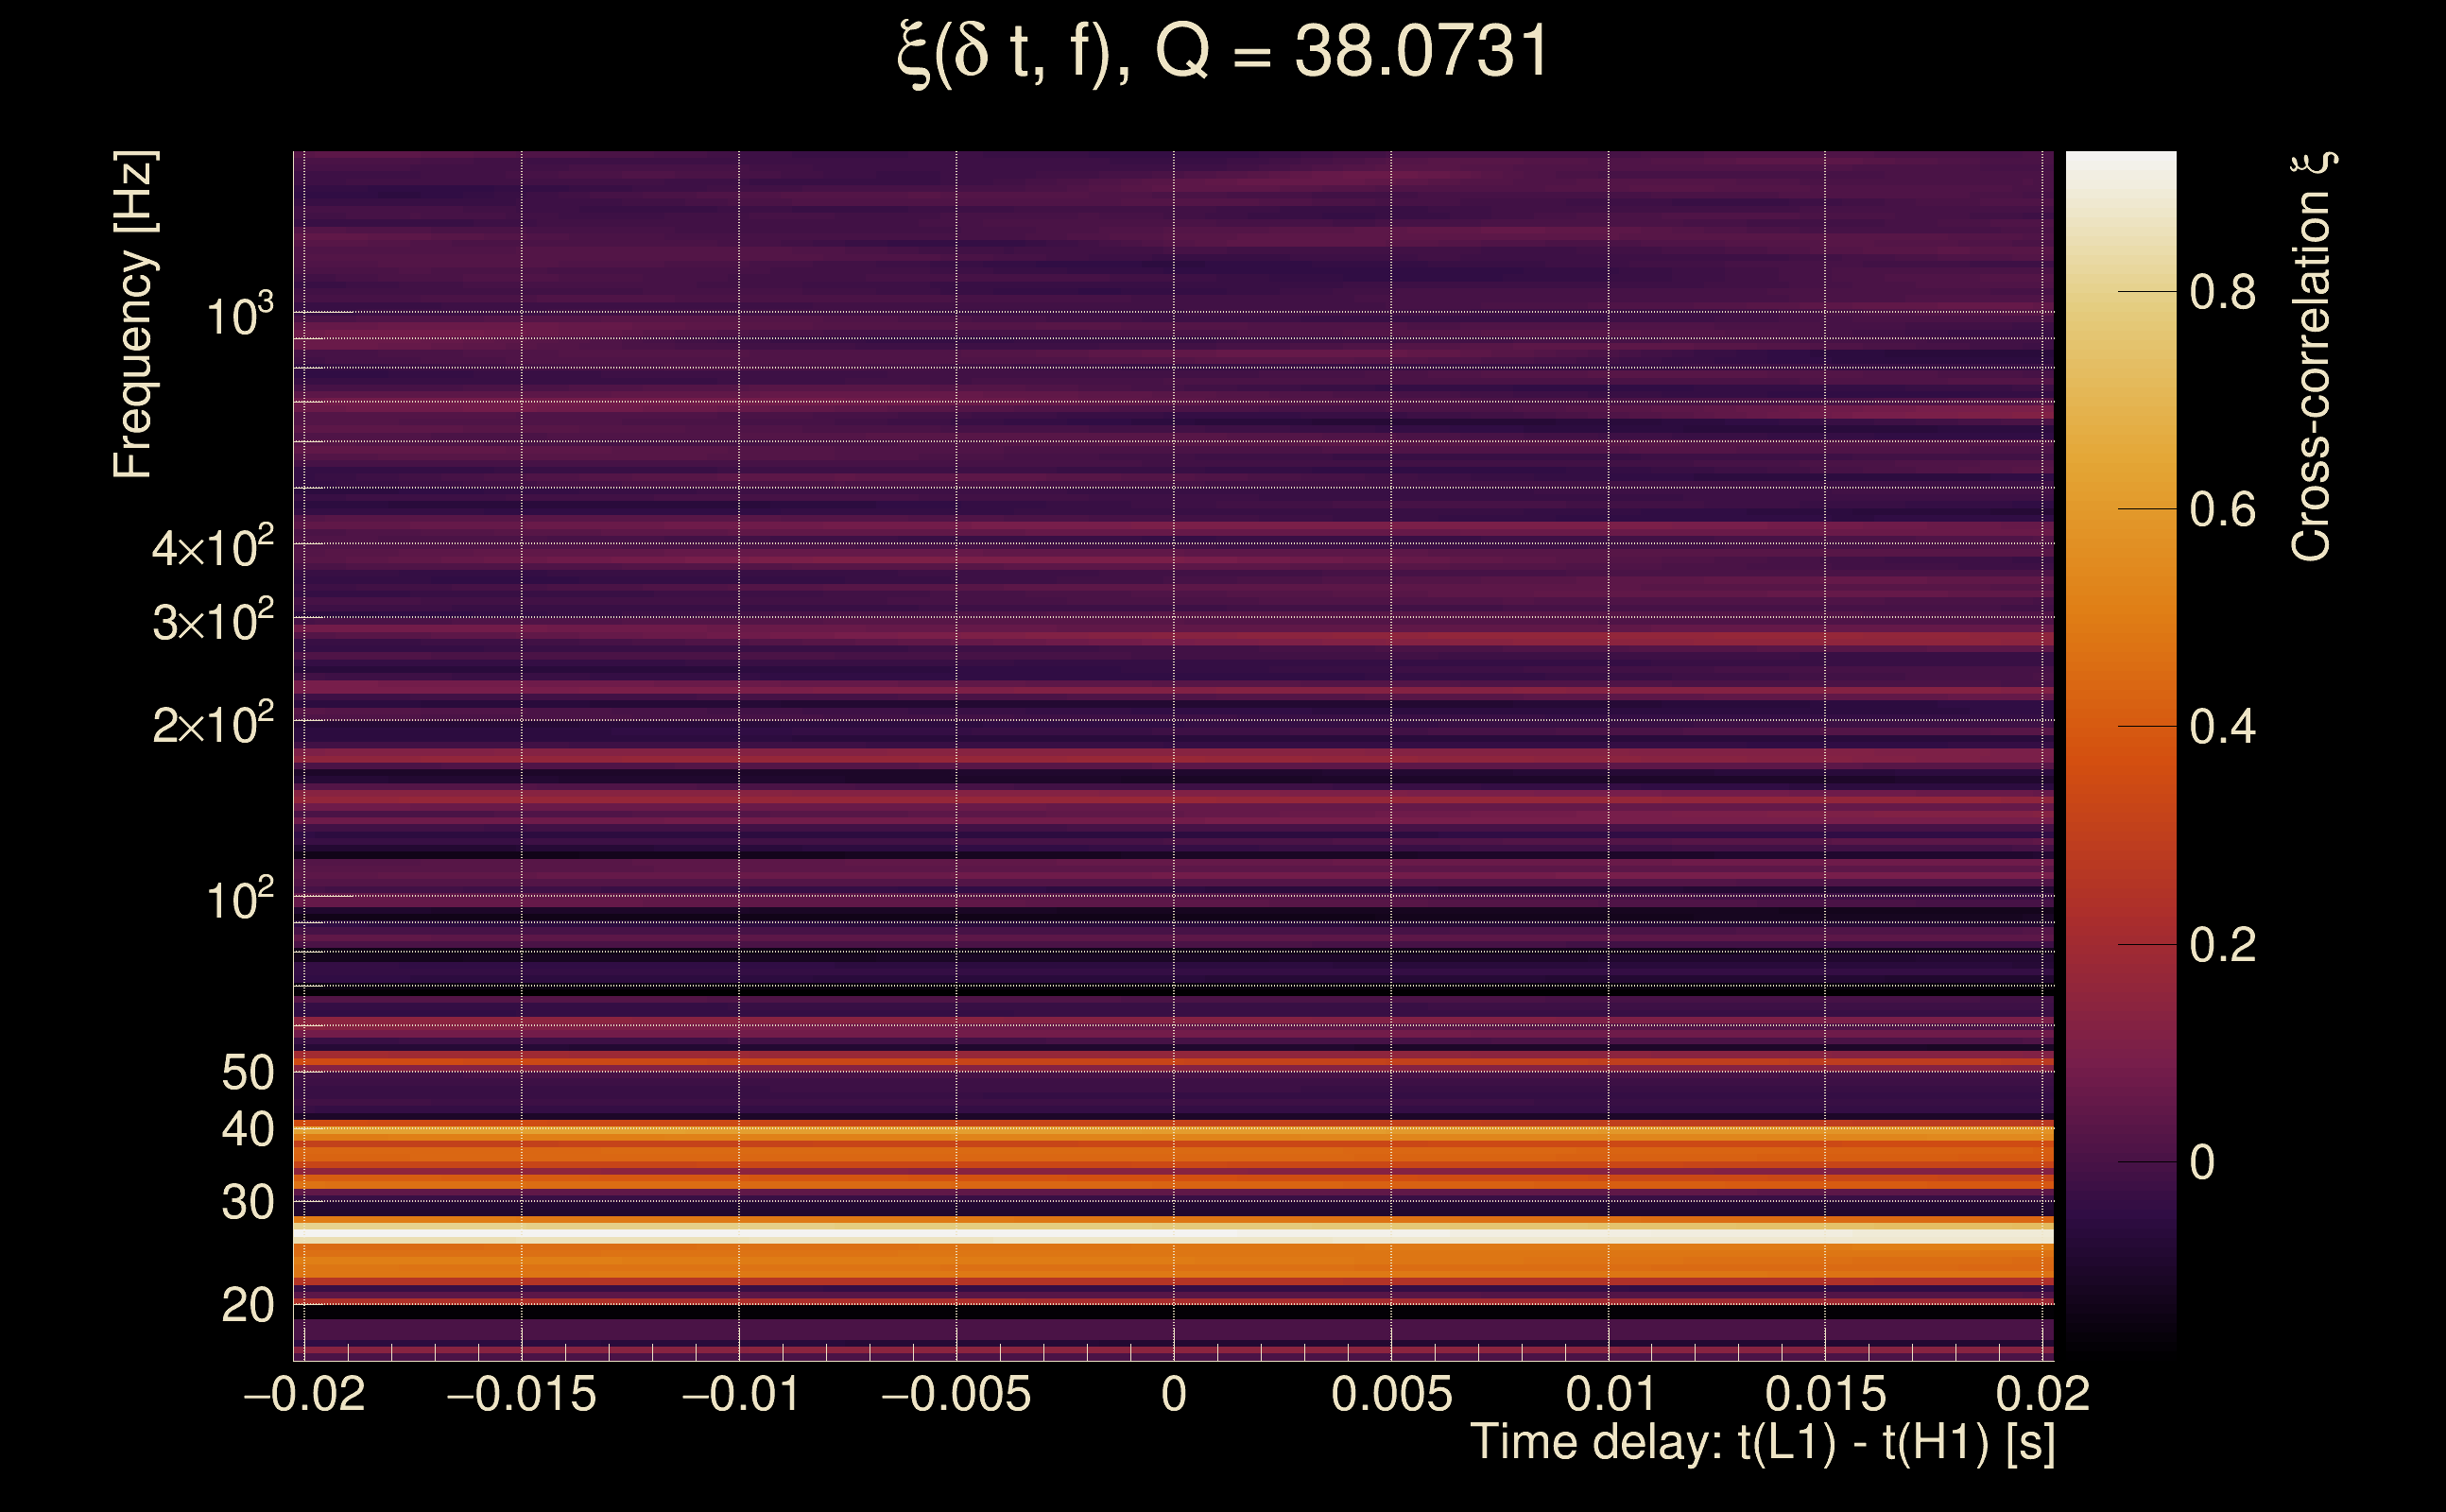This screenshot has height=1512, width=2446.
Task: Click the 0 tick label on the x-axis
Action: pos(1174,1394)
